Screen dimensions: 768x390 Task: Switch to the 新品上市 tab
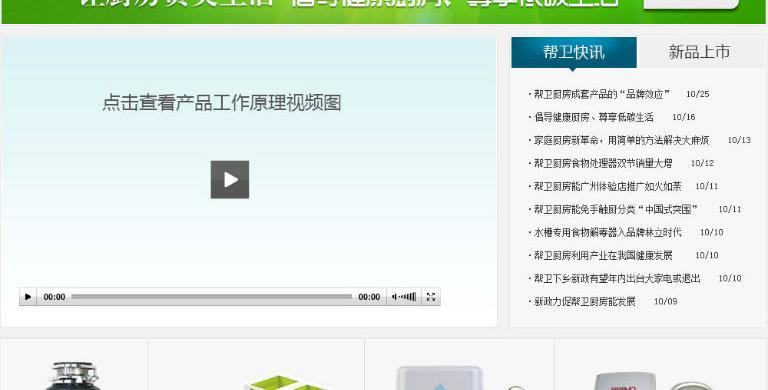[x=699, y=52]
